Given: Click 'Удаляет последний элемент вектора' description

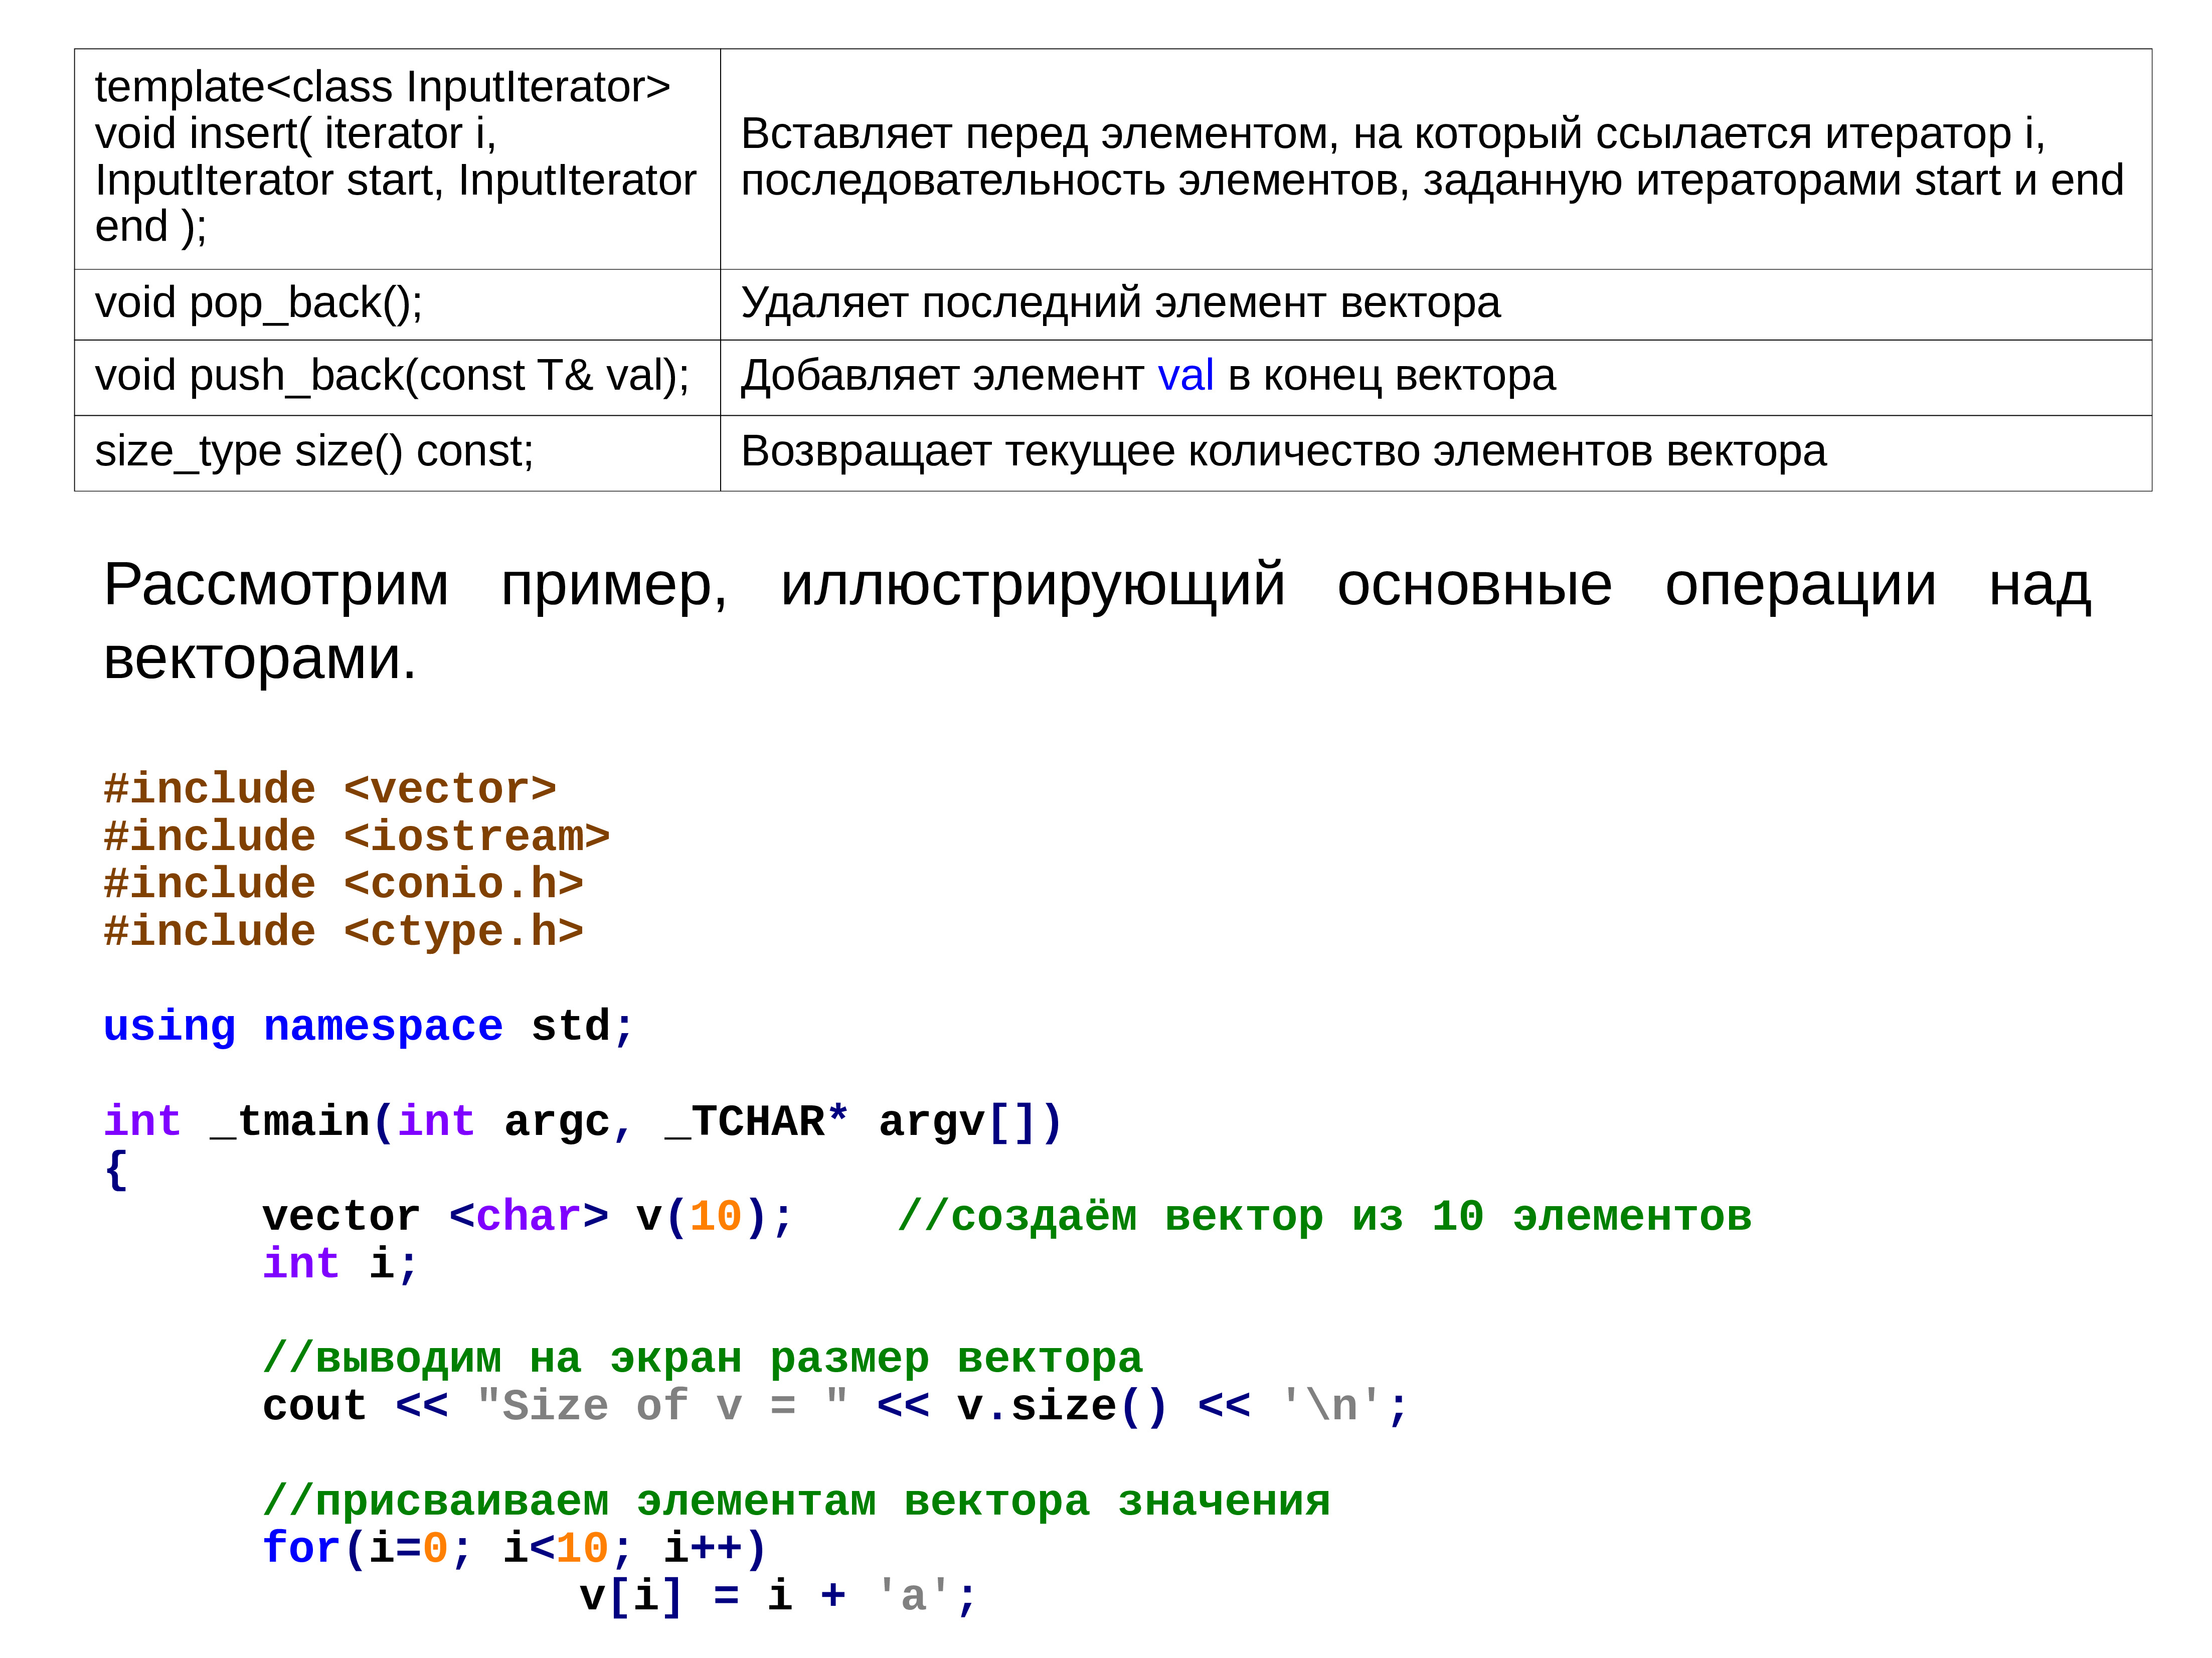Looking at the screenshot, I should tap(1120, 303).
